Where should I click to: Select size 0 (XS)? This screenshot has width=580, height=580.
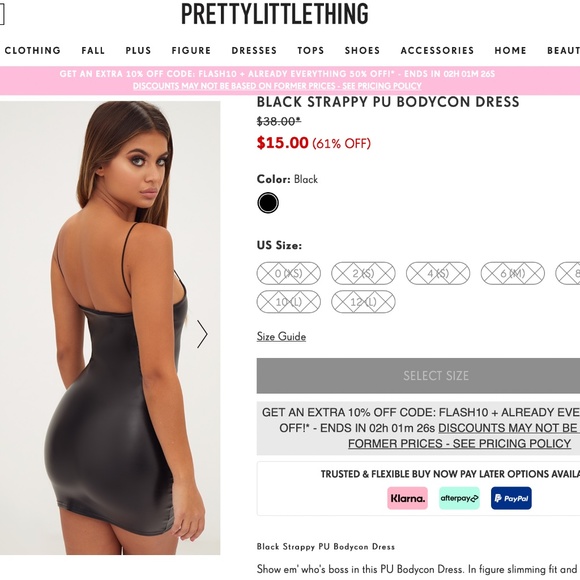pos(289,273)
